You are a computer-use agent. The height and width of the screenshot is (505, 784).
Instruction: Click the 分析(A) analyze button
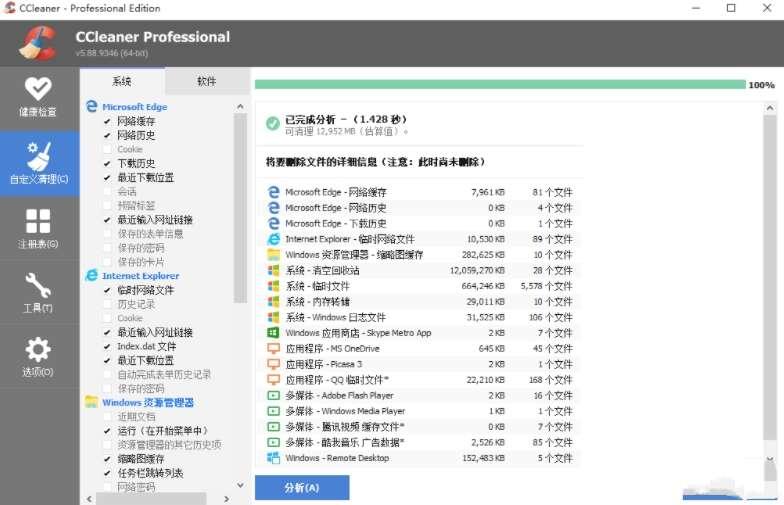point(302,488)
